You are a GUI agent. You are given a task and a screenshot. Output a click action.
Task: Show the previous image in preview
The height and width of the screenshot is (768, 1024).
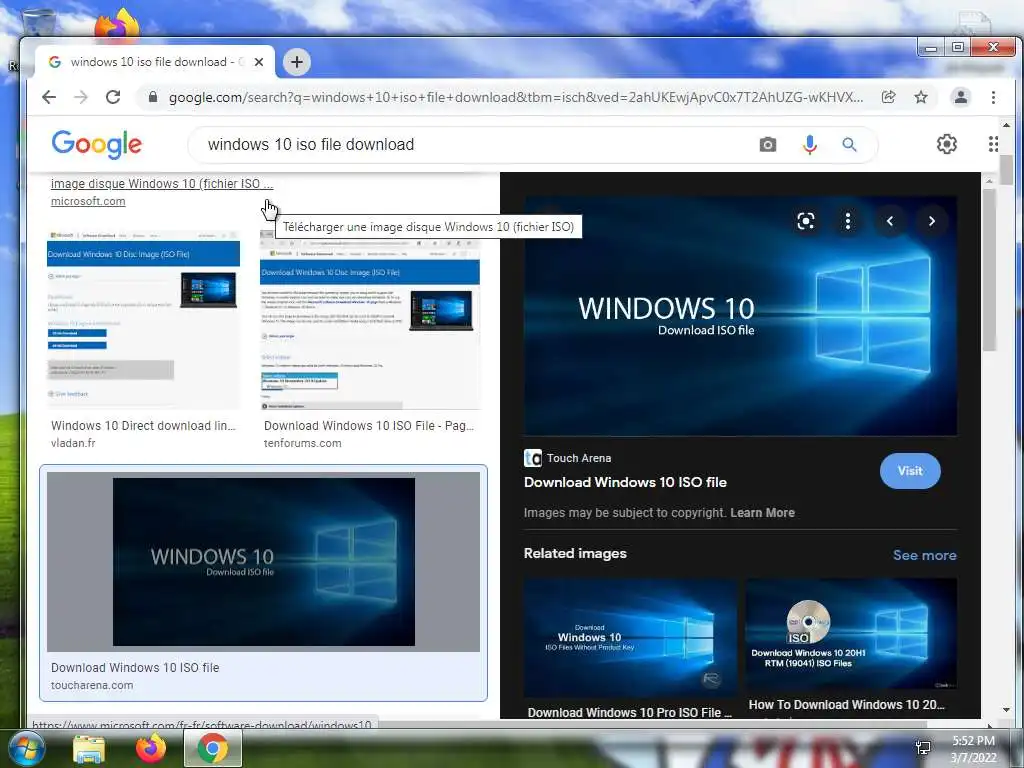point(889,221)
